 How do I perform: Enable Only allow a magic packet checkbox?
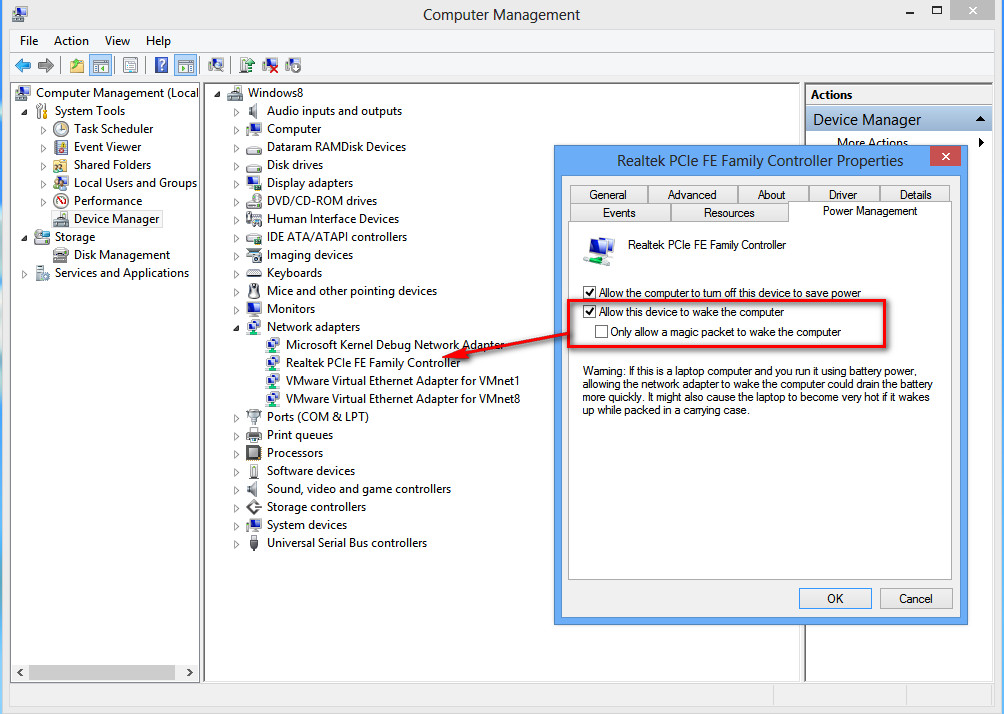(x=601, y=332)
